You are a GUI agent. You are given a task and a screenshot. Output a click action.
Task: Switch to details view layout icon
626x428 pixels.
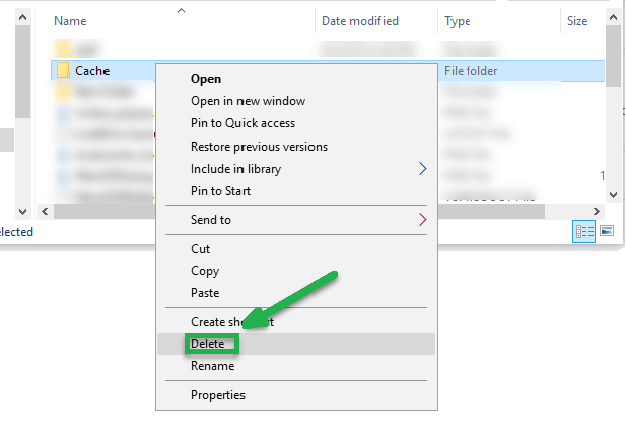(x=583, y=232)
